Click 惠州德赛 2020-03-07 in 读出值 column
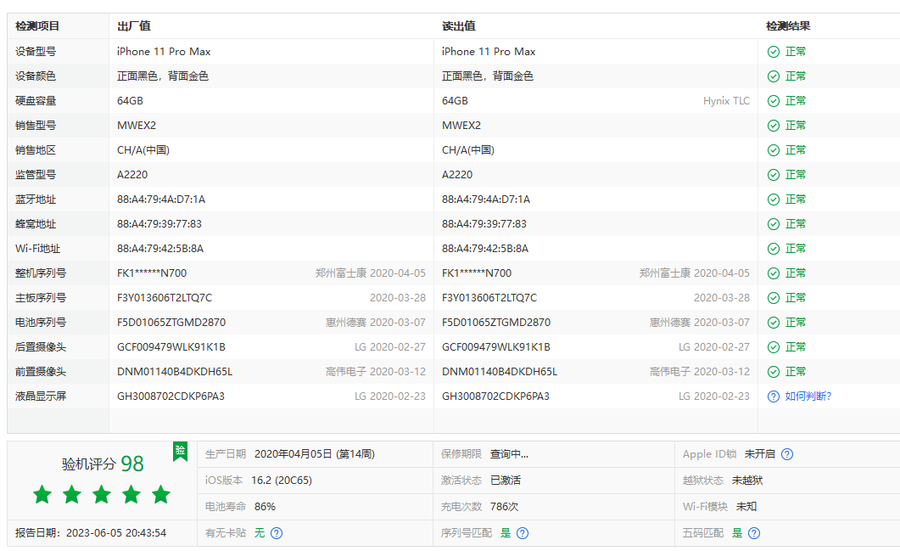 tap(700, 323)
